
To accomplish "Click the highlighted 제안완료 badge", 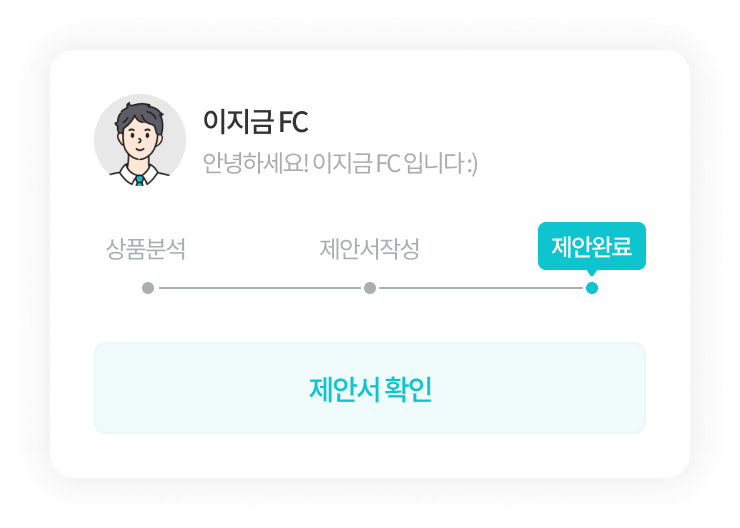I will point(592,246).
